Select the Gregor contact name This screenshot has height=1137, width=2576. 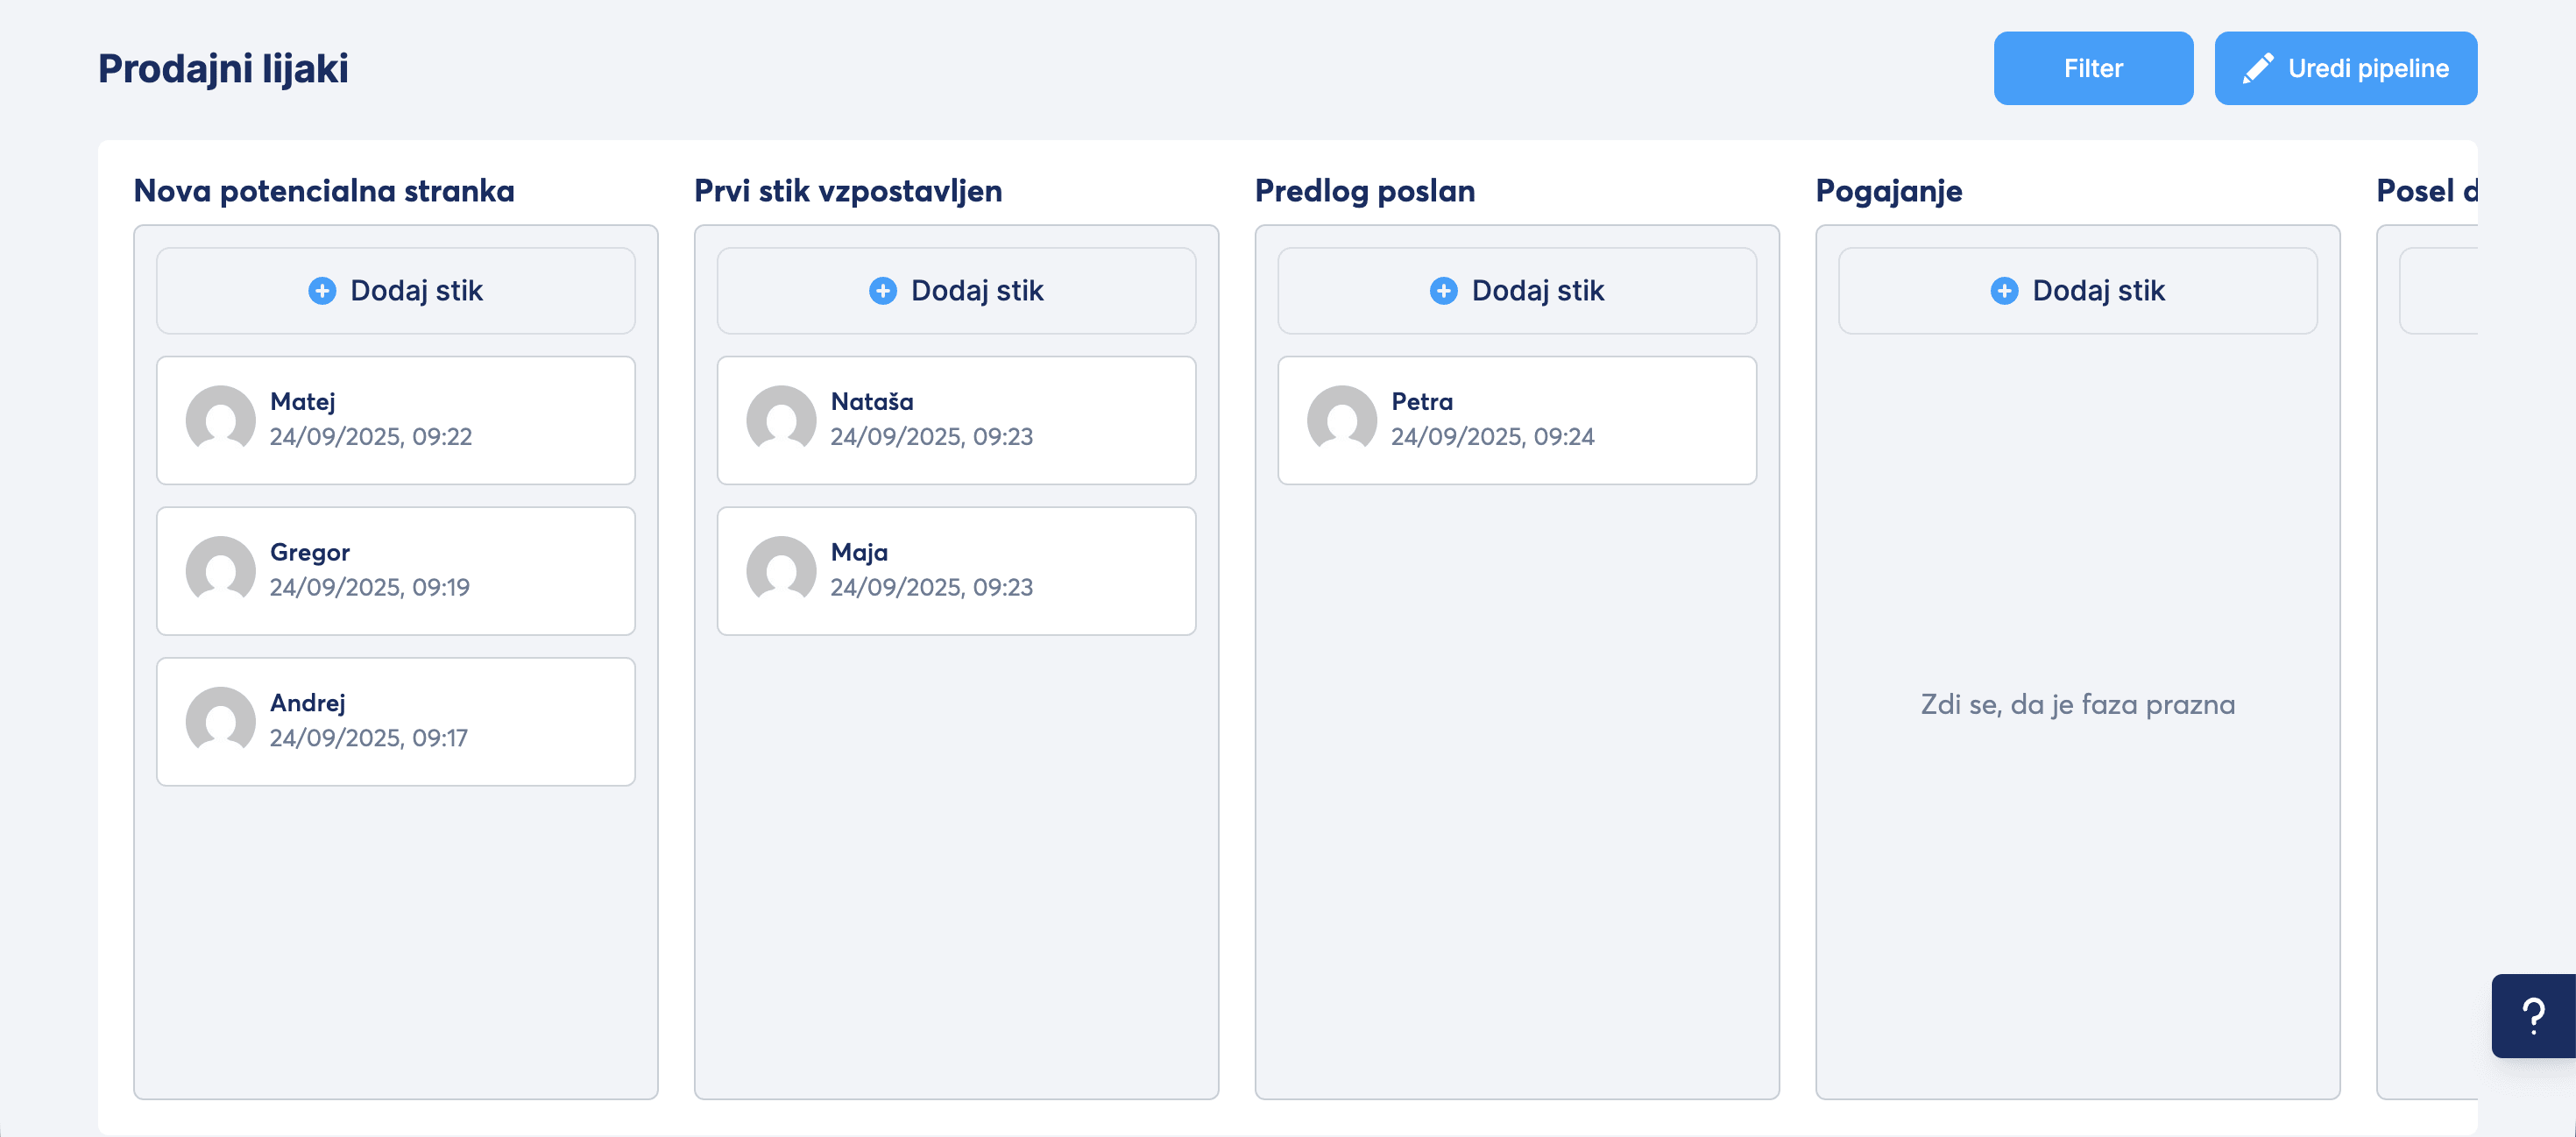point(310,552)
